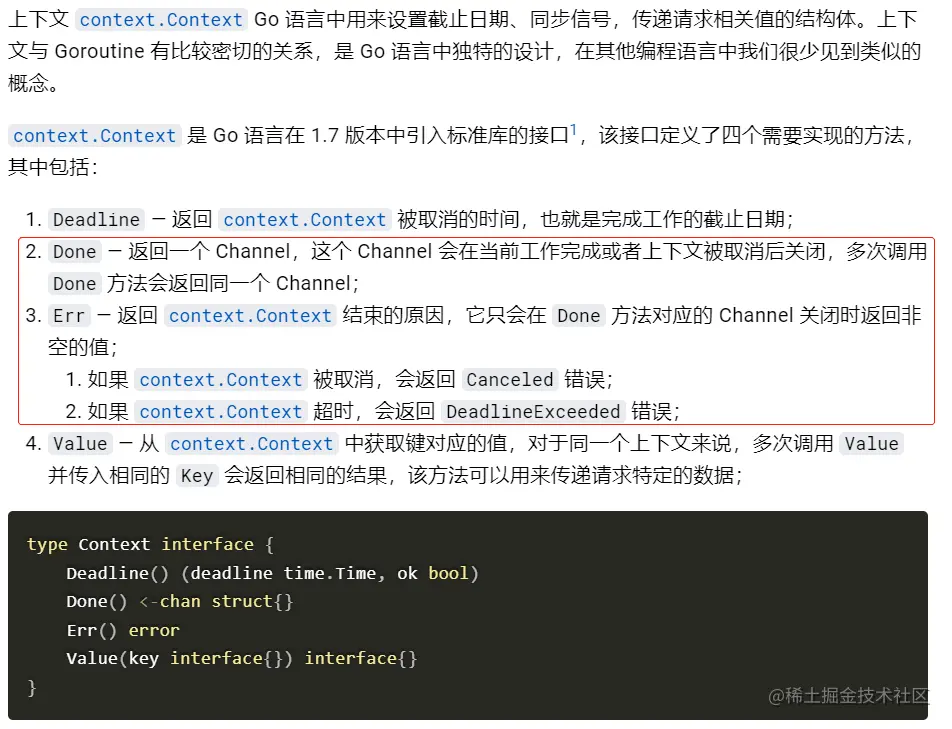Click context.Context link before 超时 in the sub-item
952x729 pixels.
[x=220, y=412]
